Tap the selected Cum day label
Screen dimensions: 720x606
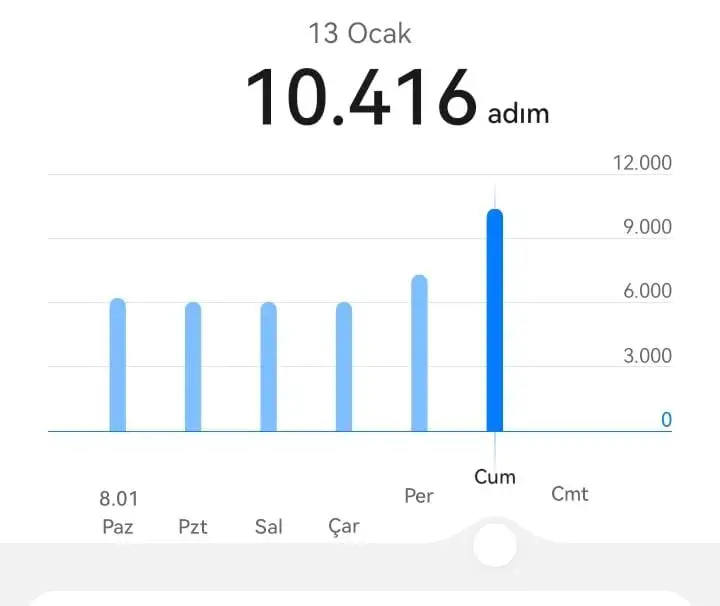pos(494,477)
